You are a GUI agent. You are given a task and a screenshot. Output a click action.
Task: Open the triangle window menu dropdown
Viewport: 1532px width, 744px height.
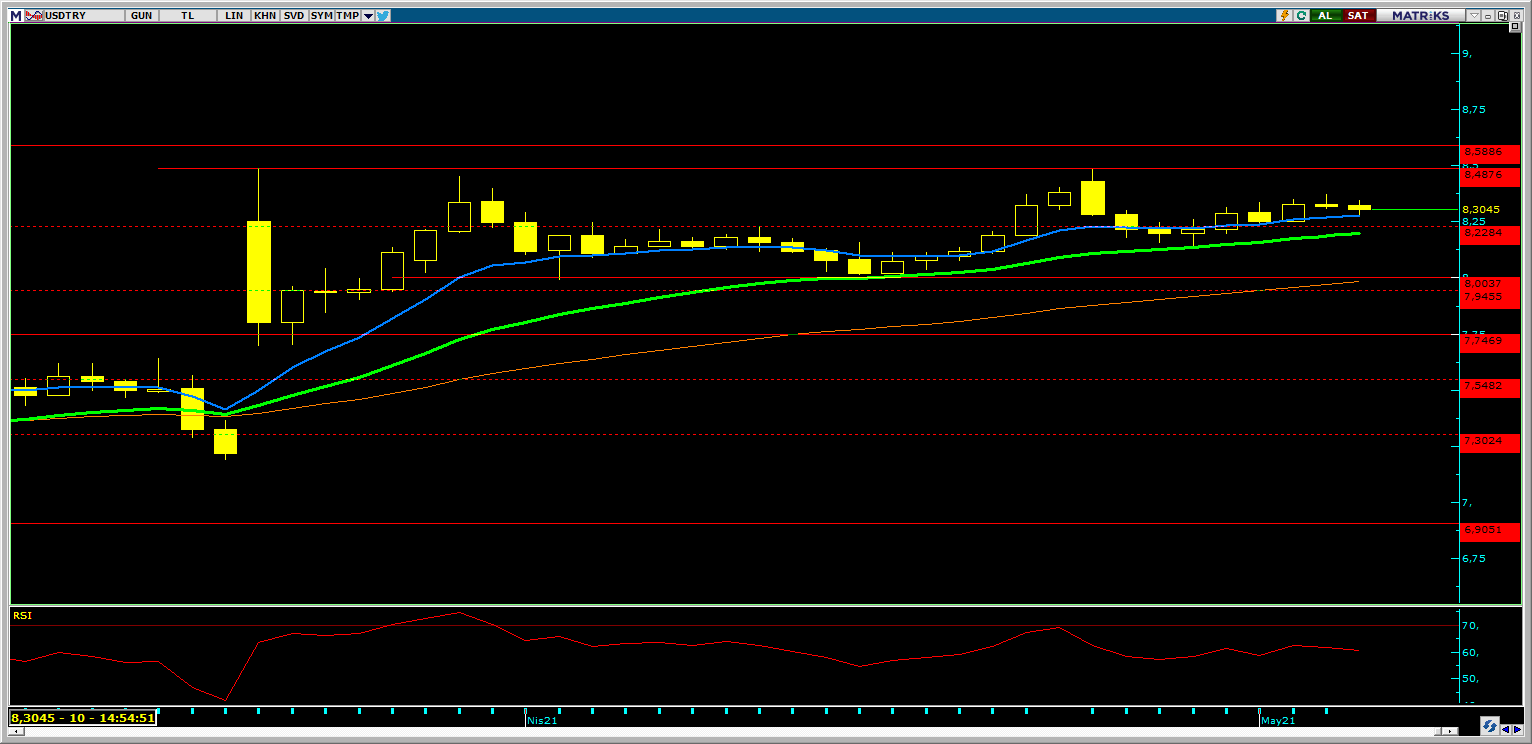tap(1474, 15)
